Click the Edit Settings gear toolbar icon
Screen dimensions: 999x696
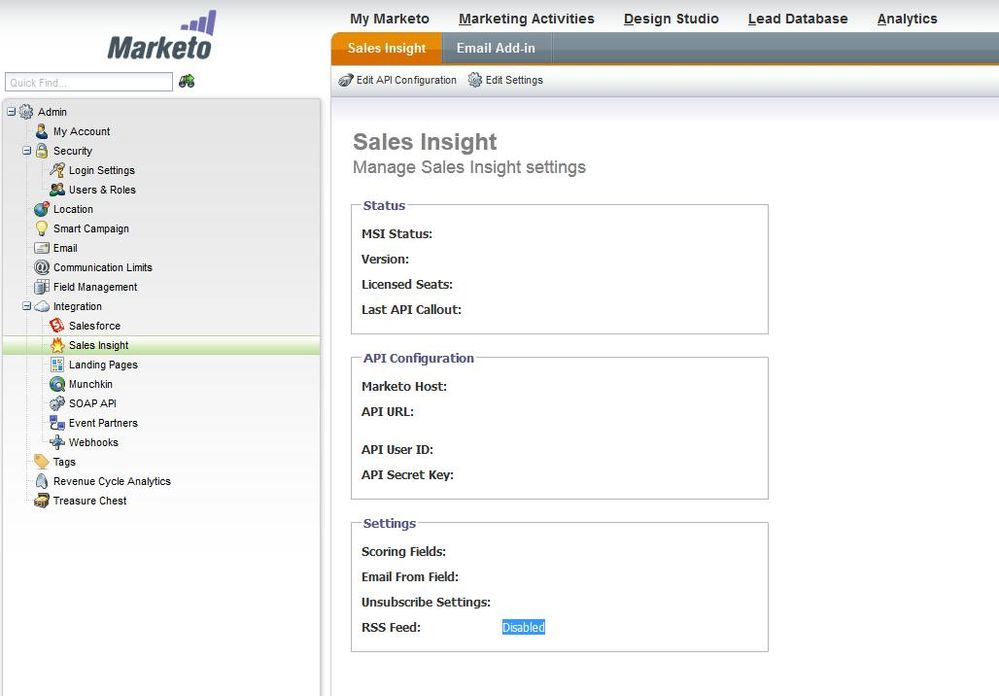point(475,80)
